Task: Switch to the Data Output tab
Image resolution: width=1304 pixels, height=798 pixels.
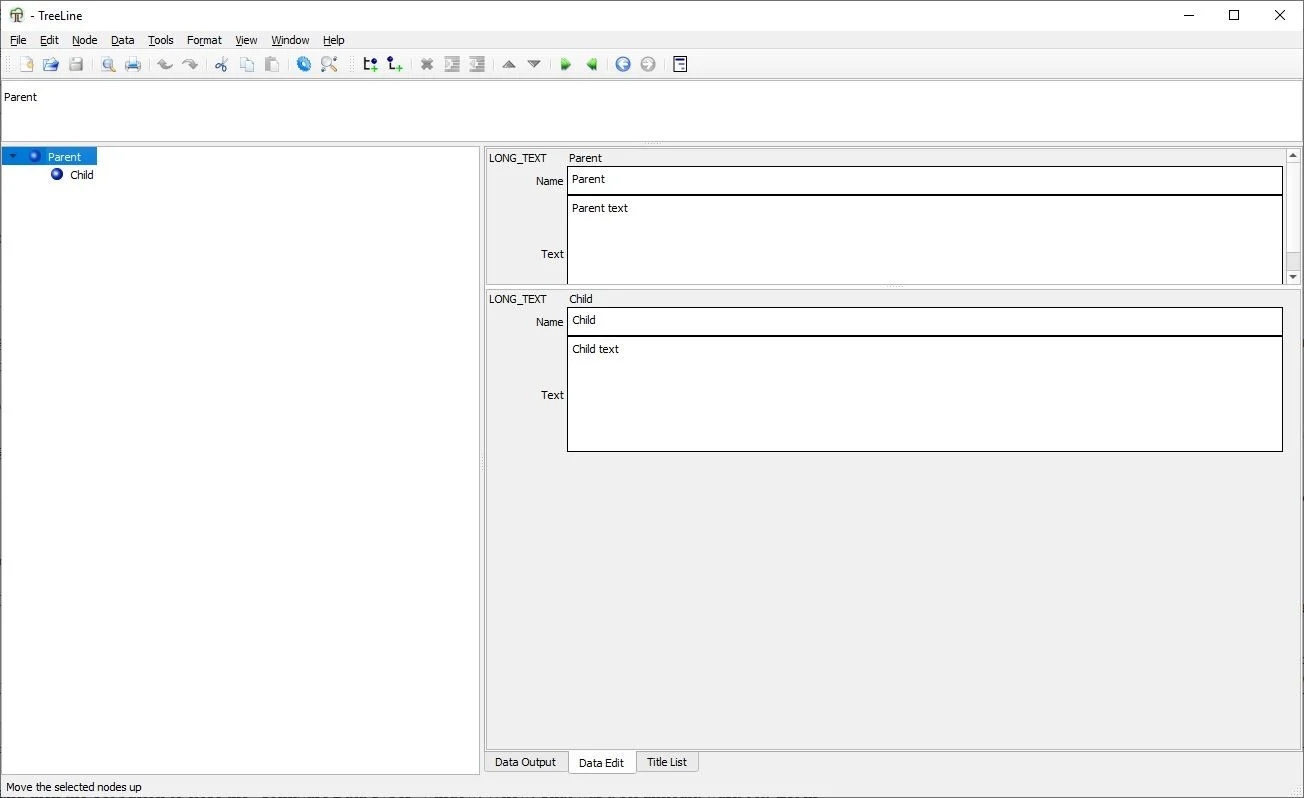Action: (x=525, y=762)
